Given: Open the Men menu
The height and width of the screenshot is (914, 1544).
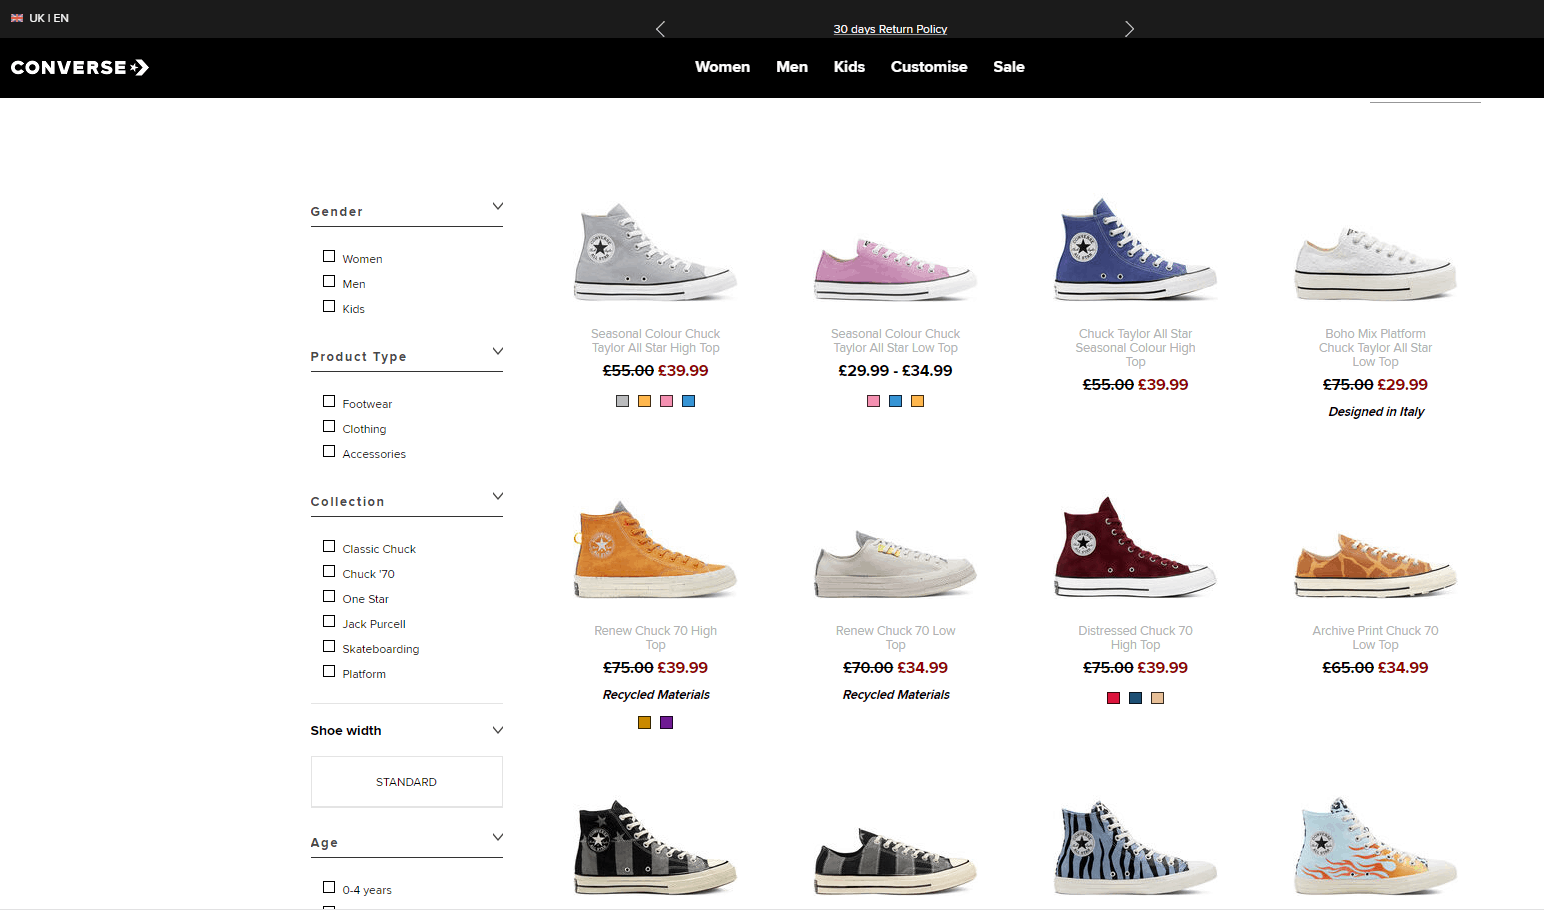Looking at the screenshot, I should (792, 67).
